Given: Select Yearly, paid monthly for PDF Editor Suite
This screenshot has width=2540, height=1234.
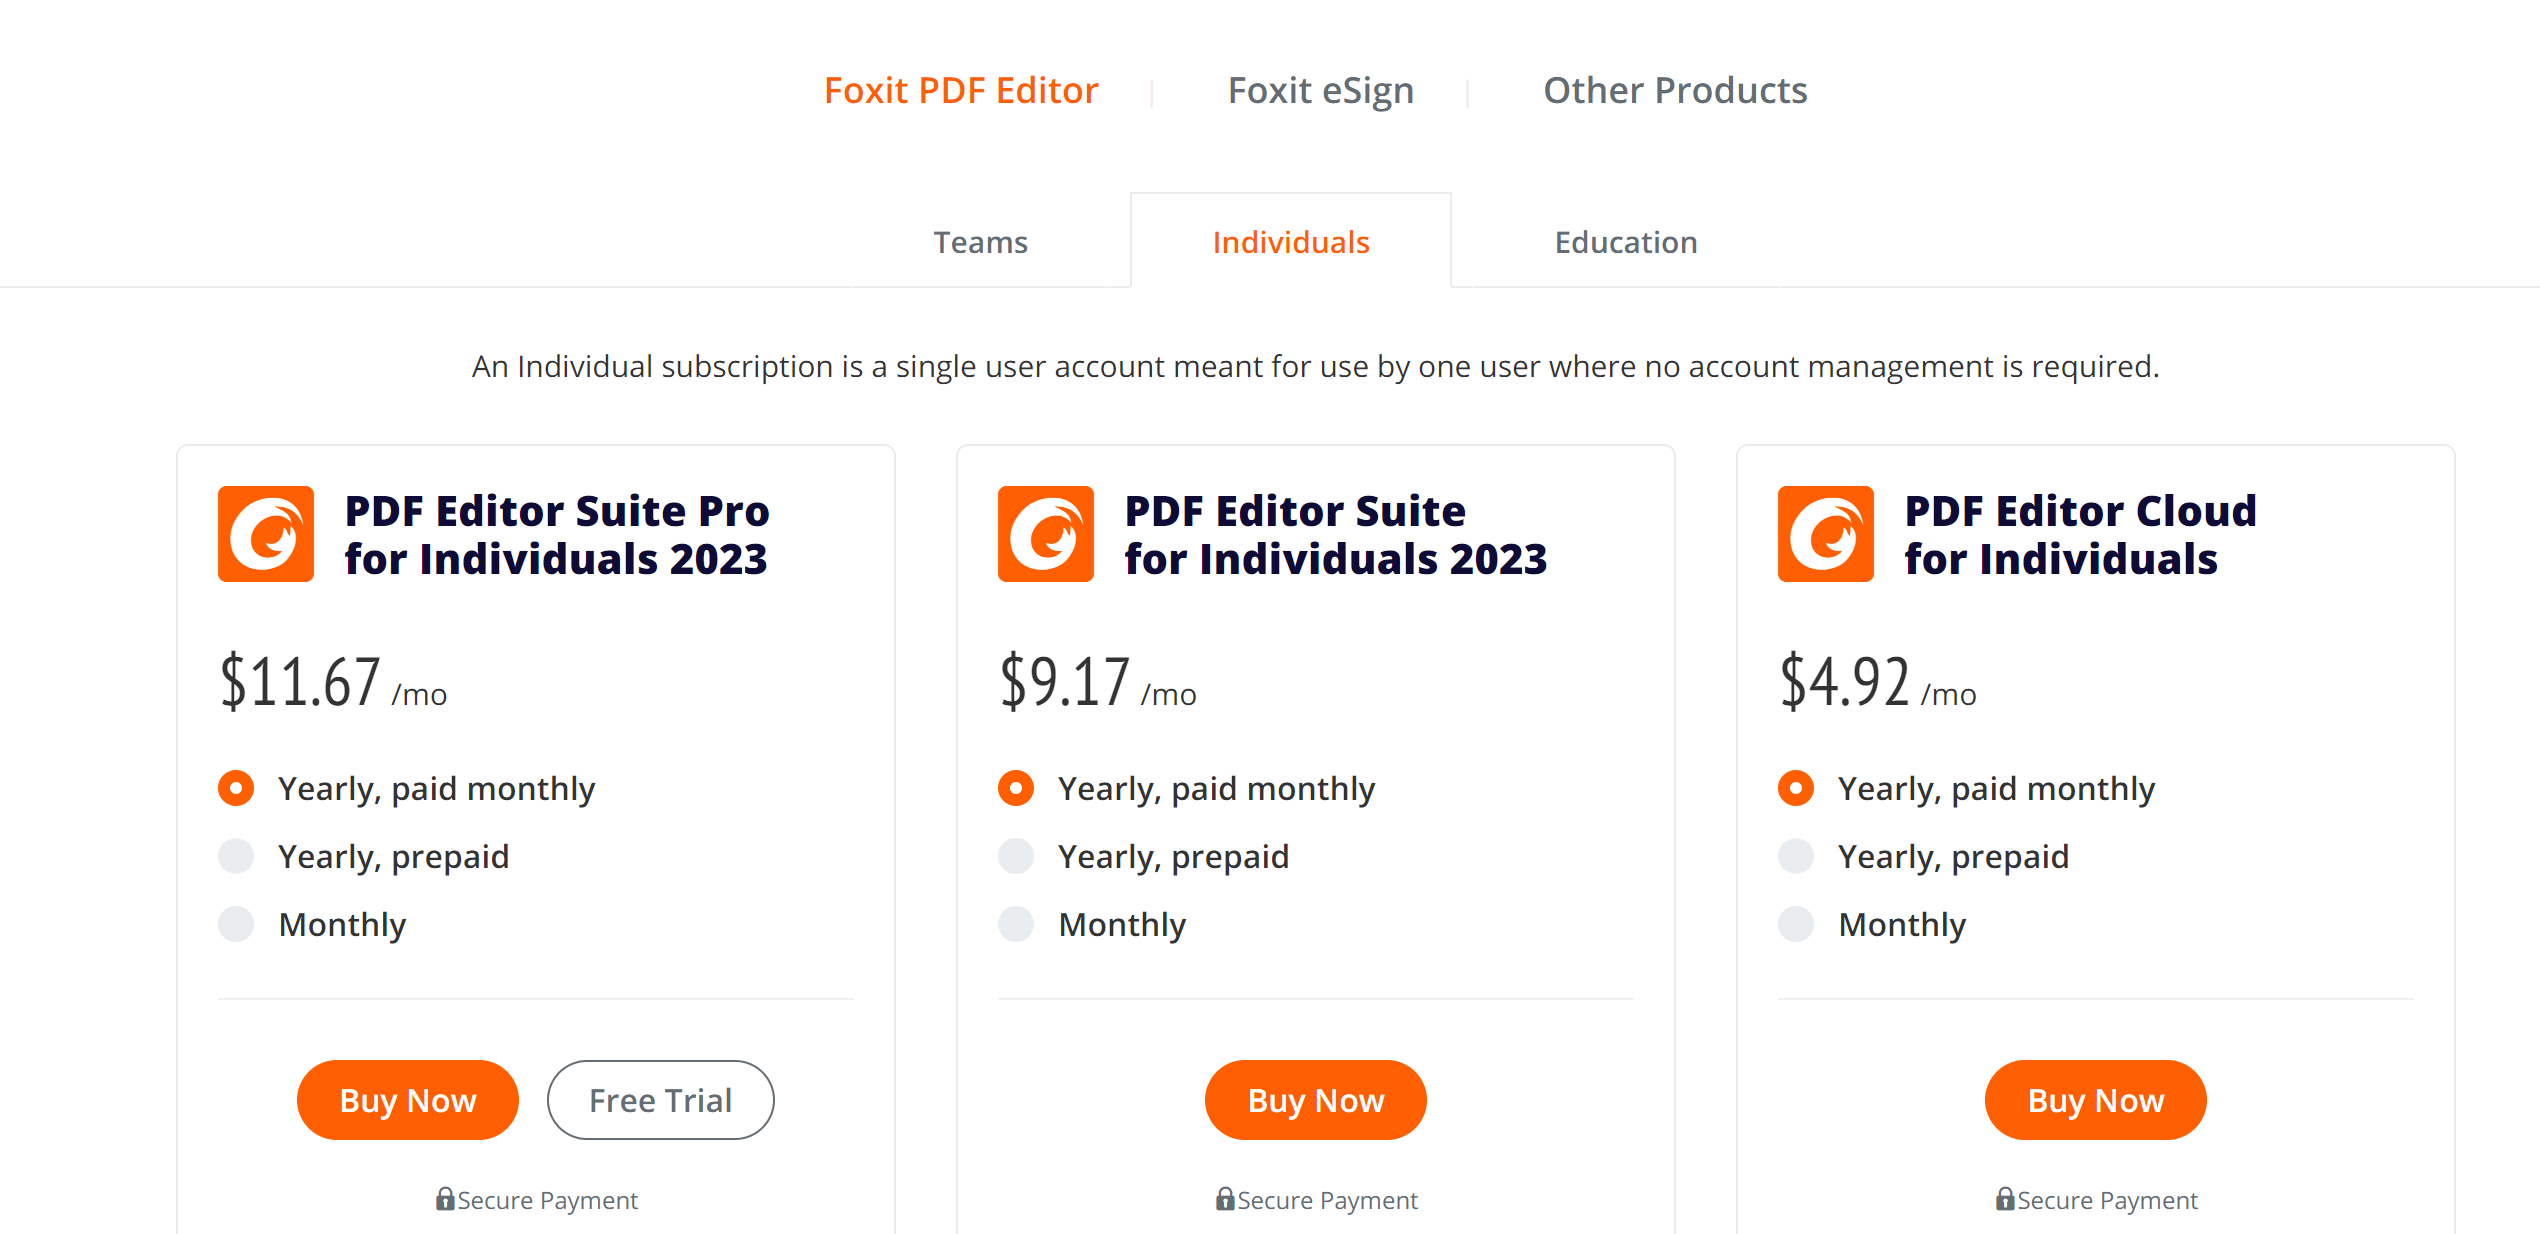Looking at the screenshot, I should [1016, 788].
